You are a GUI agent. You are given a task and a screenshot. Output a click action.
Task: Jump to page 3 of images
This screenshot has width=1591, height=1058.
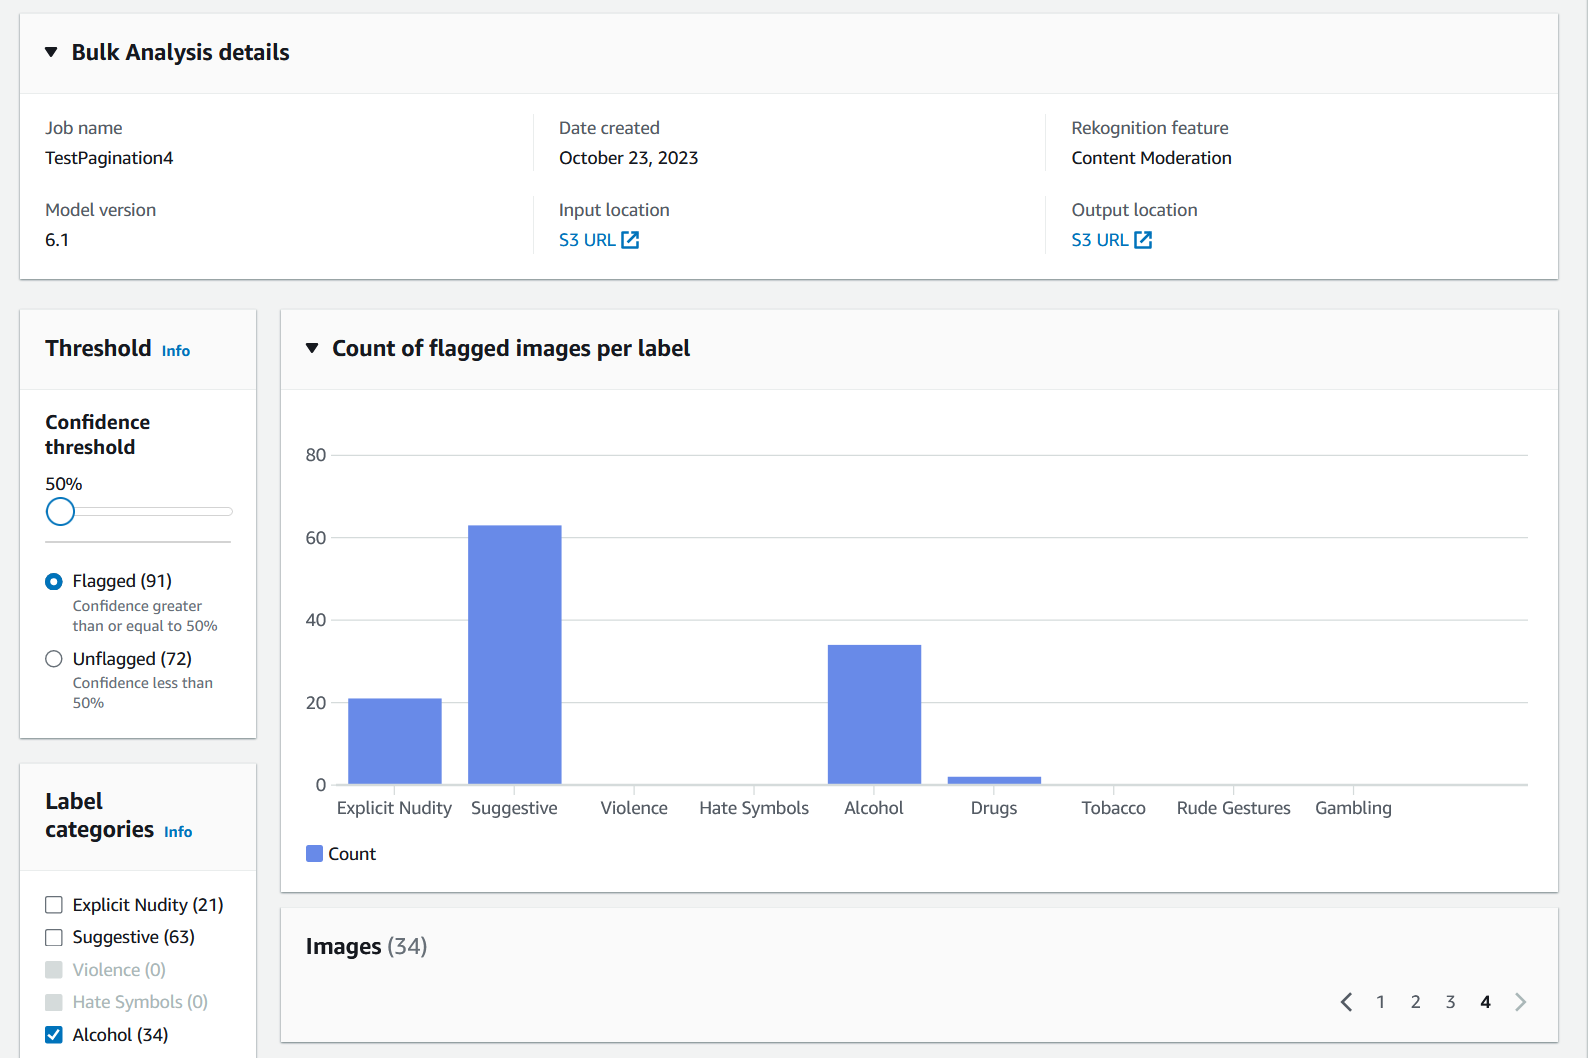(1450, 1002)
